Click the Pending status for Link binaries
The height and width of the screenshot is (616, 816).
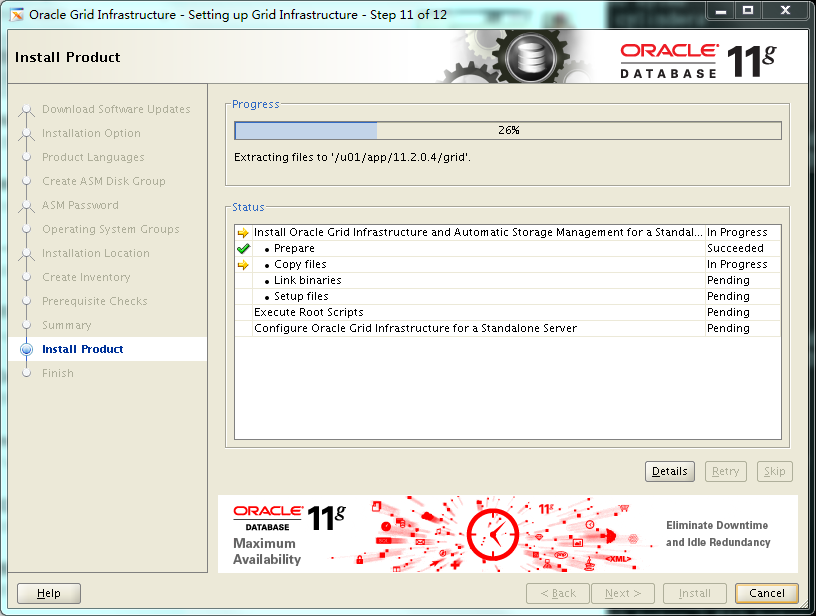click(728, 280)
